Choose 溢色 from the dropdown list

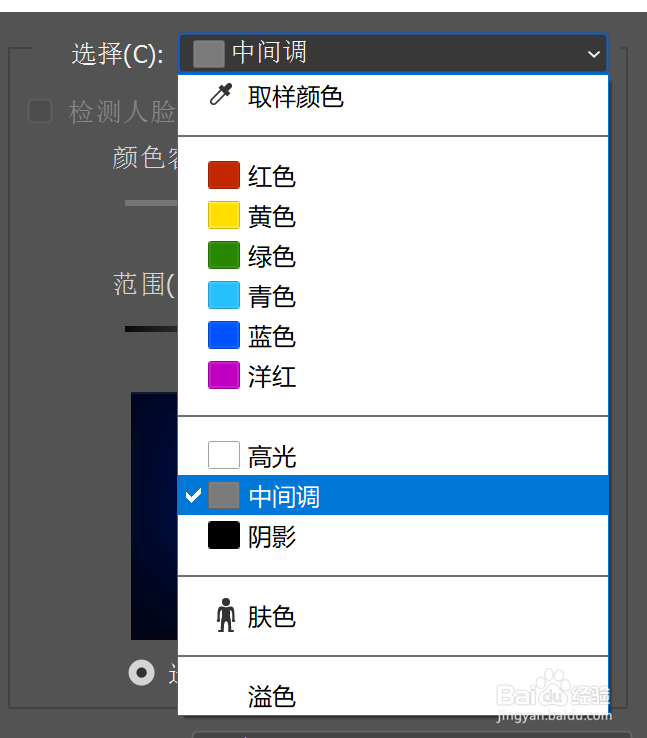pyautogui.click(x=272, y=696)
